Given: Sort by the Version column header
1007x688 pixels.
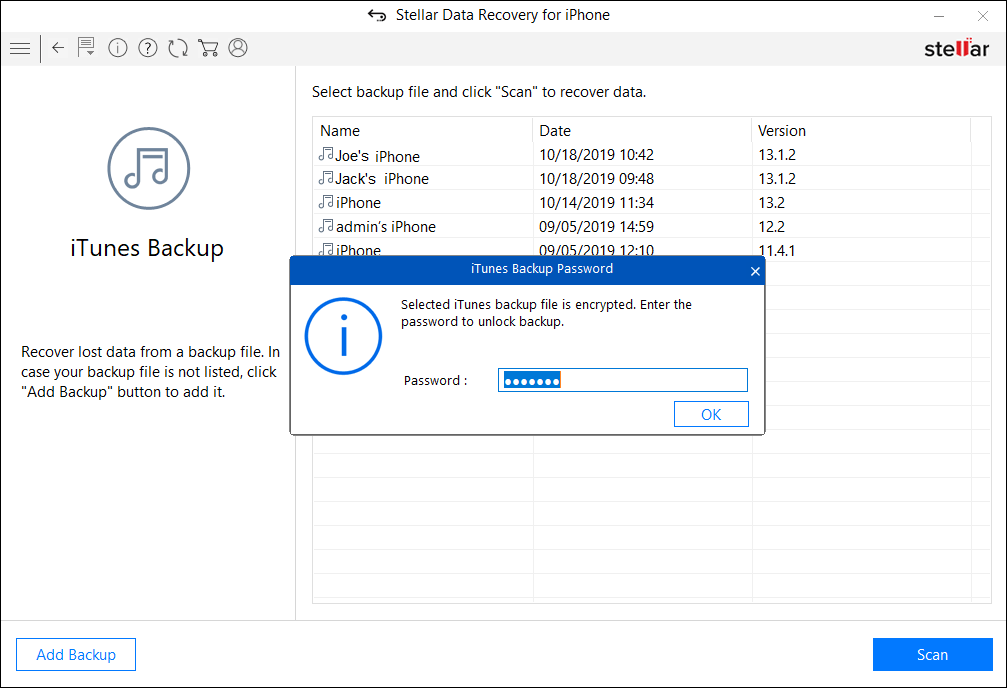Looking at the screenshot, I should point(860,131).
